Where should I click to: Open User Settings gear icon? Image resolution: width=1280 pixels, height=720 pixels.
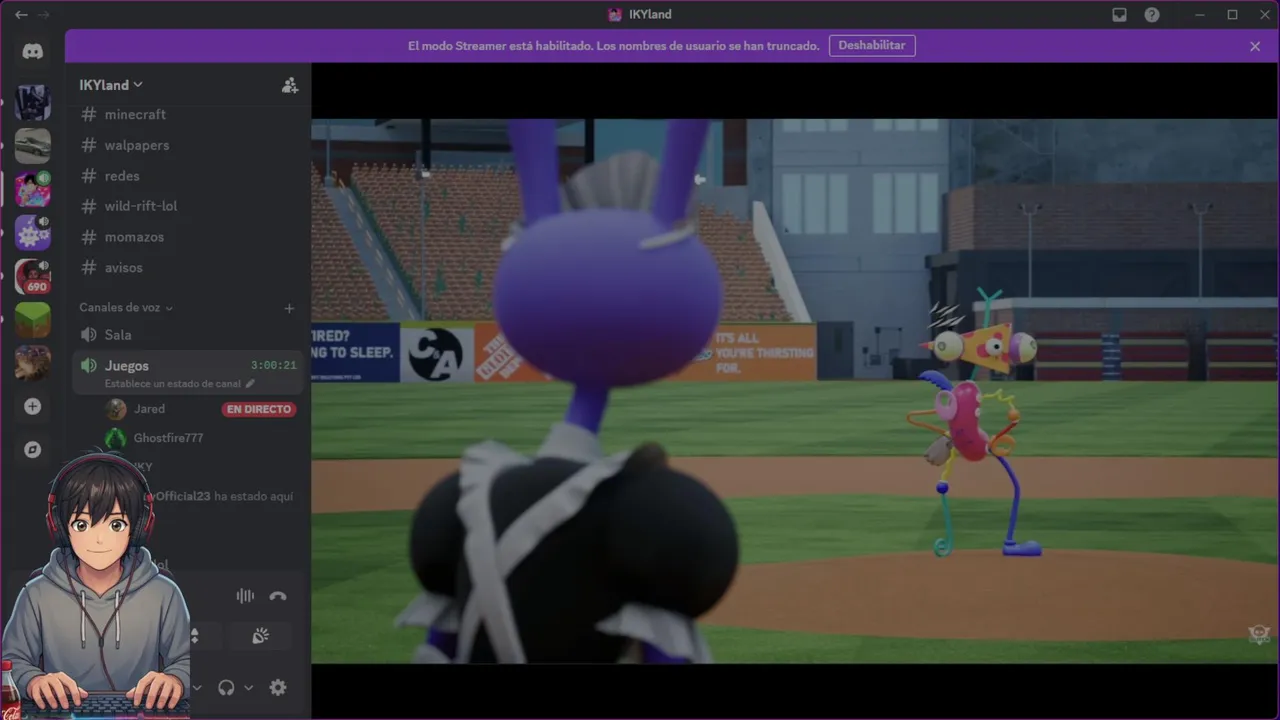(x=278, y=687)
